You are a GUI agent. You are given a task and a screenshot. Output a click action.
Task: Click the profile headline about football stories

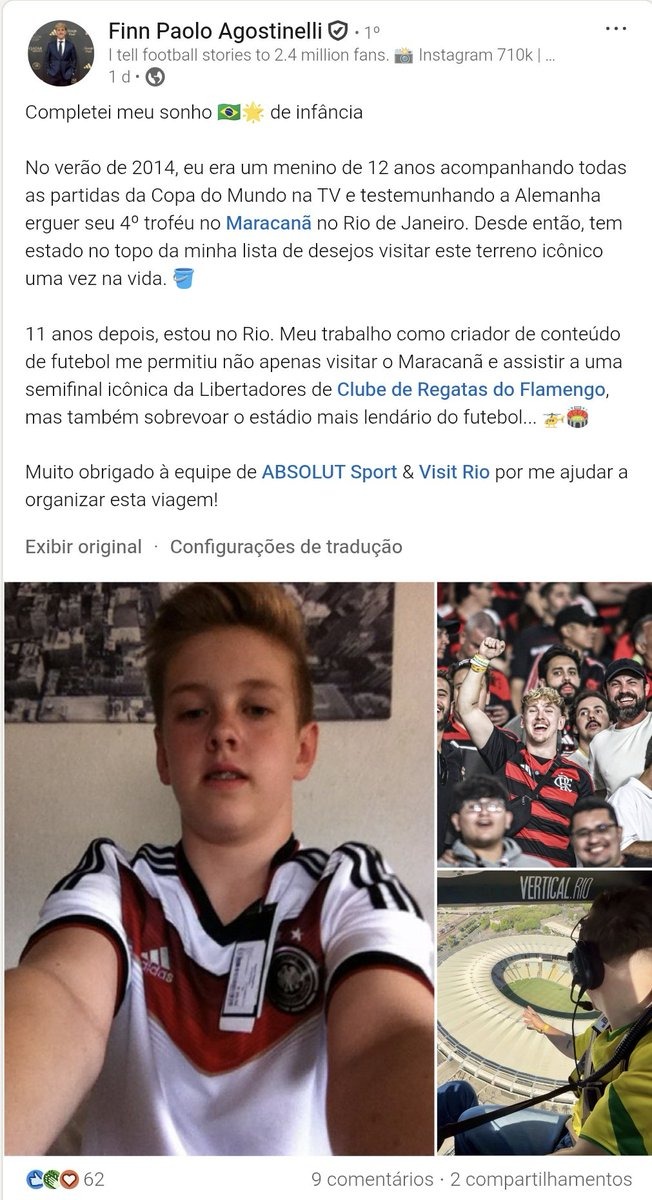pos(332,56)
